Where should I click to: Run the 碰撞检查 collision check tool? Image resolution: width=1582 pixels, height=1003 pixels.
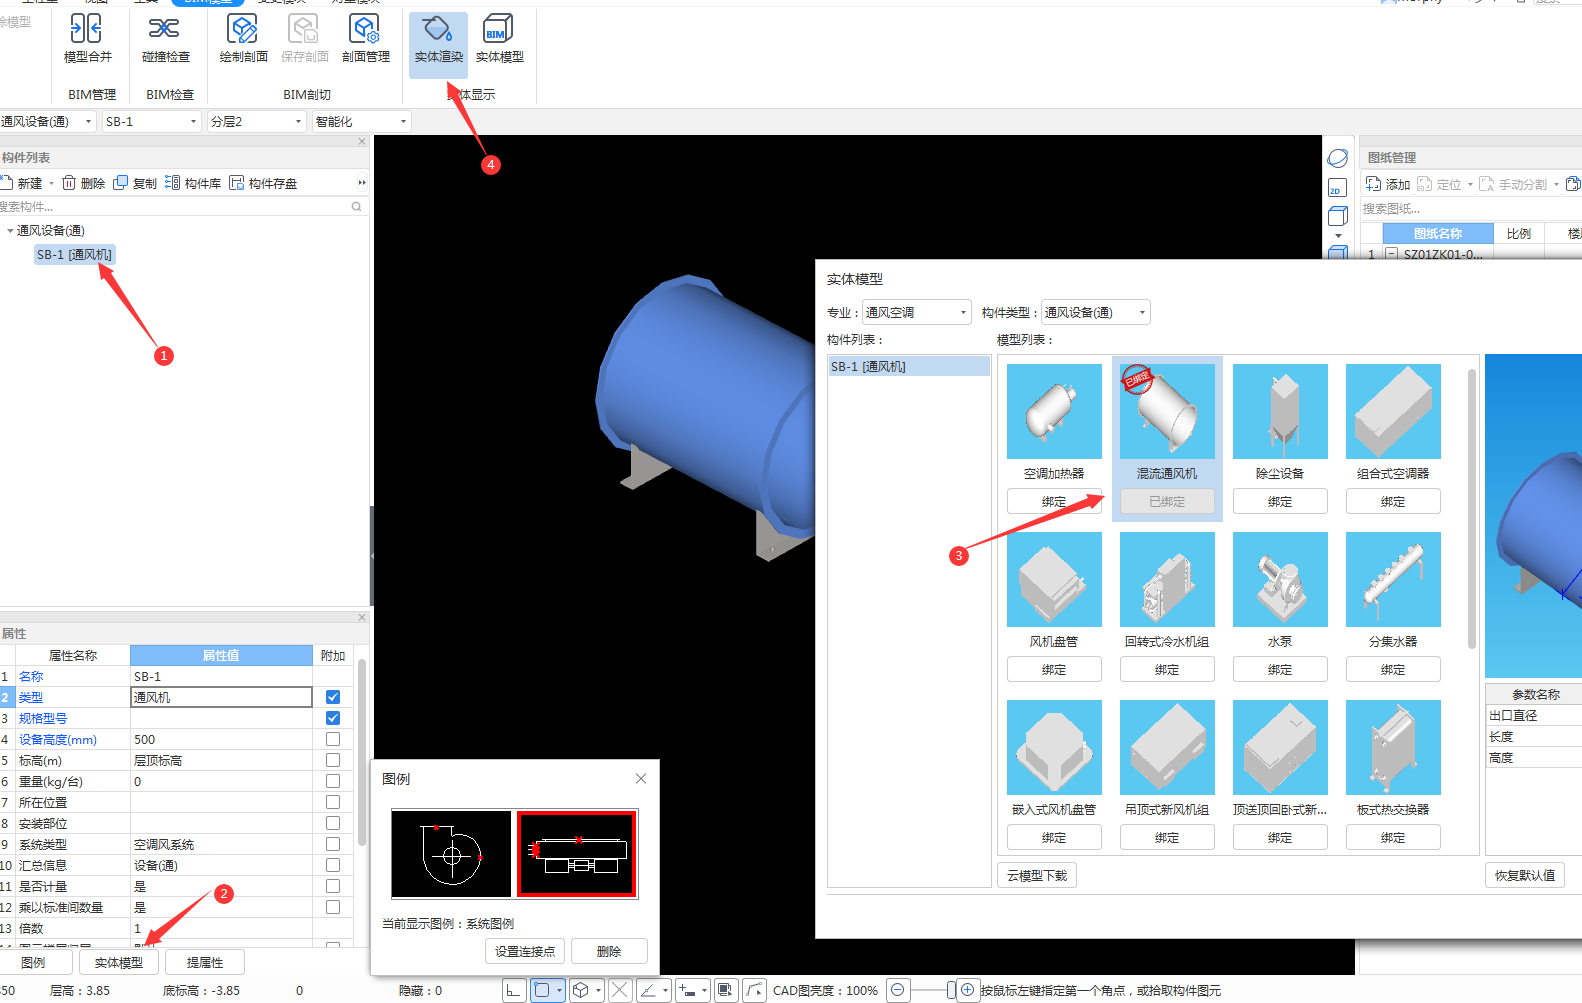(x=165, y=39)
